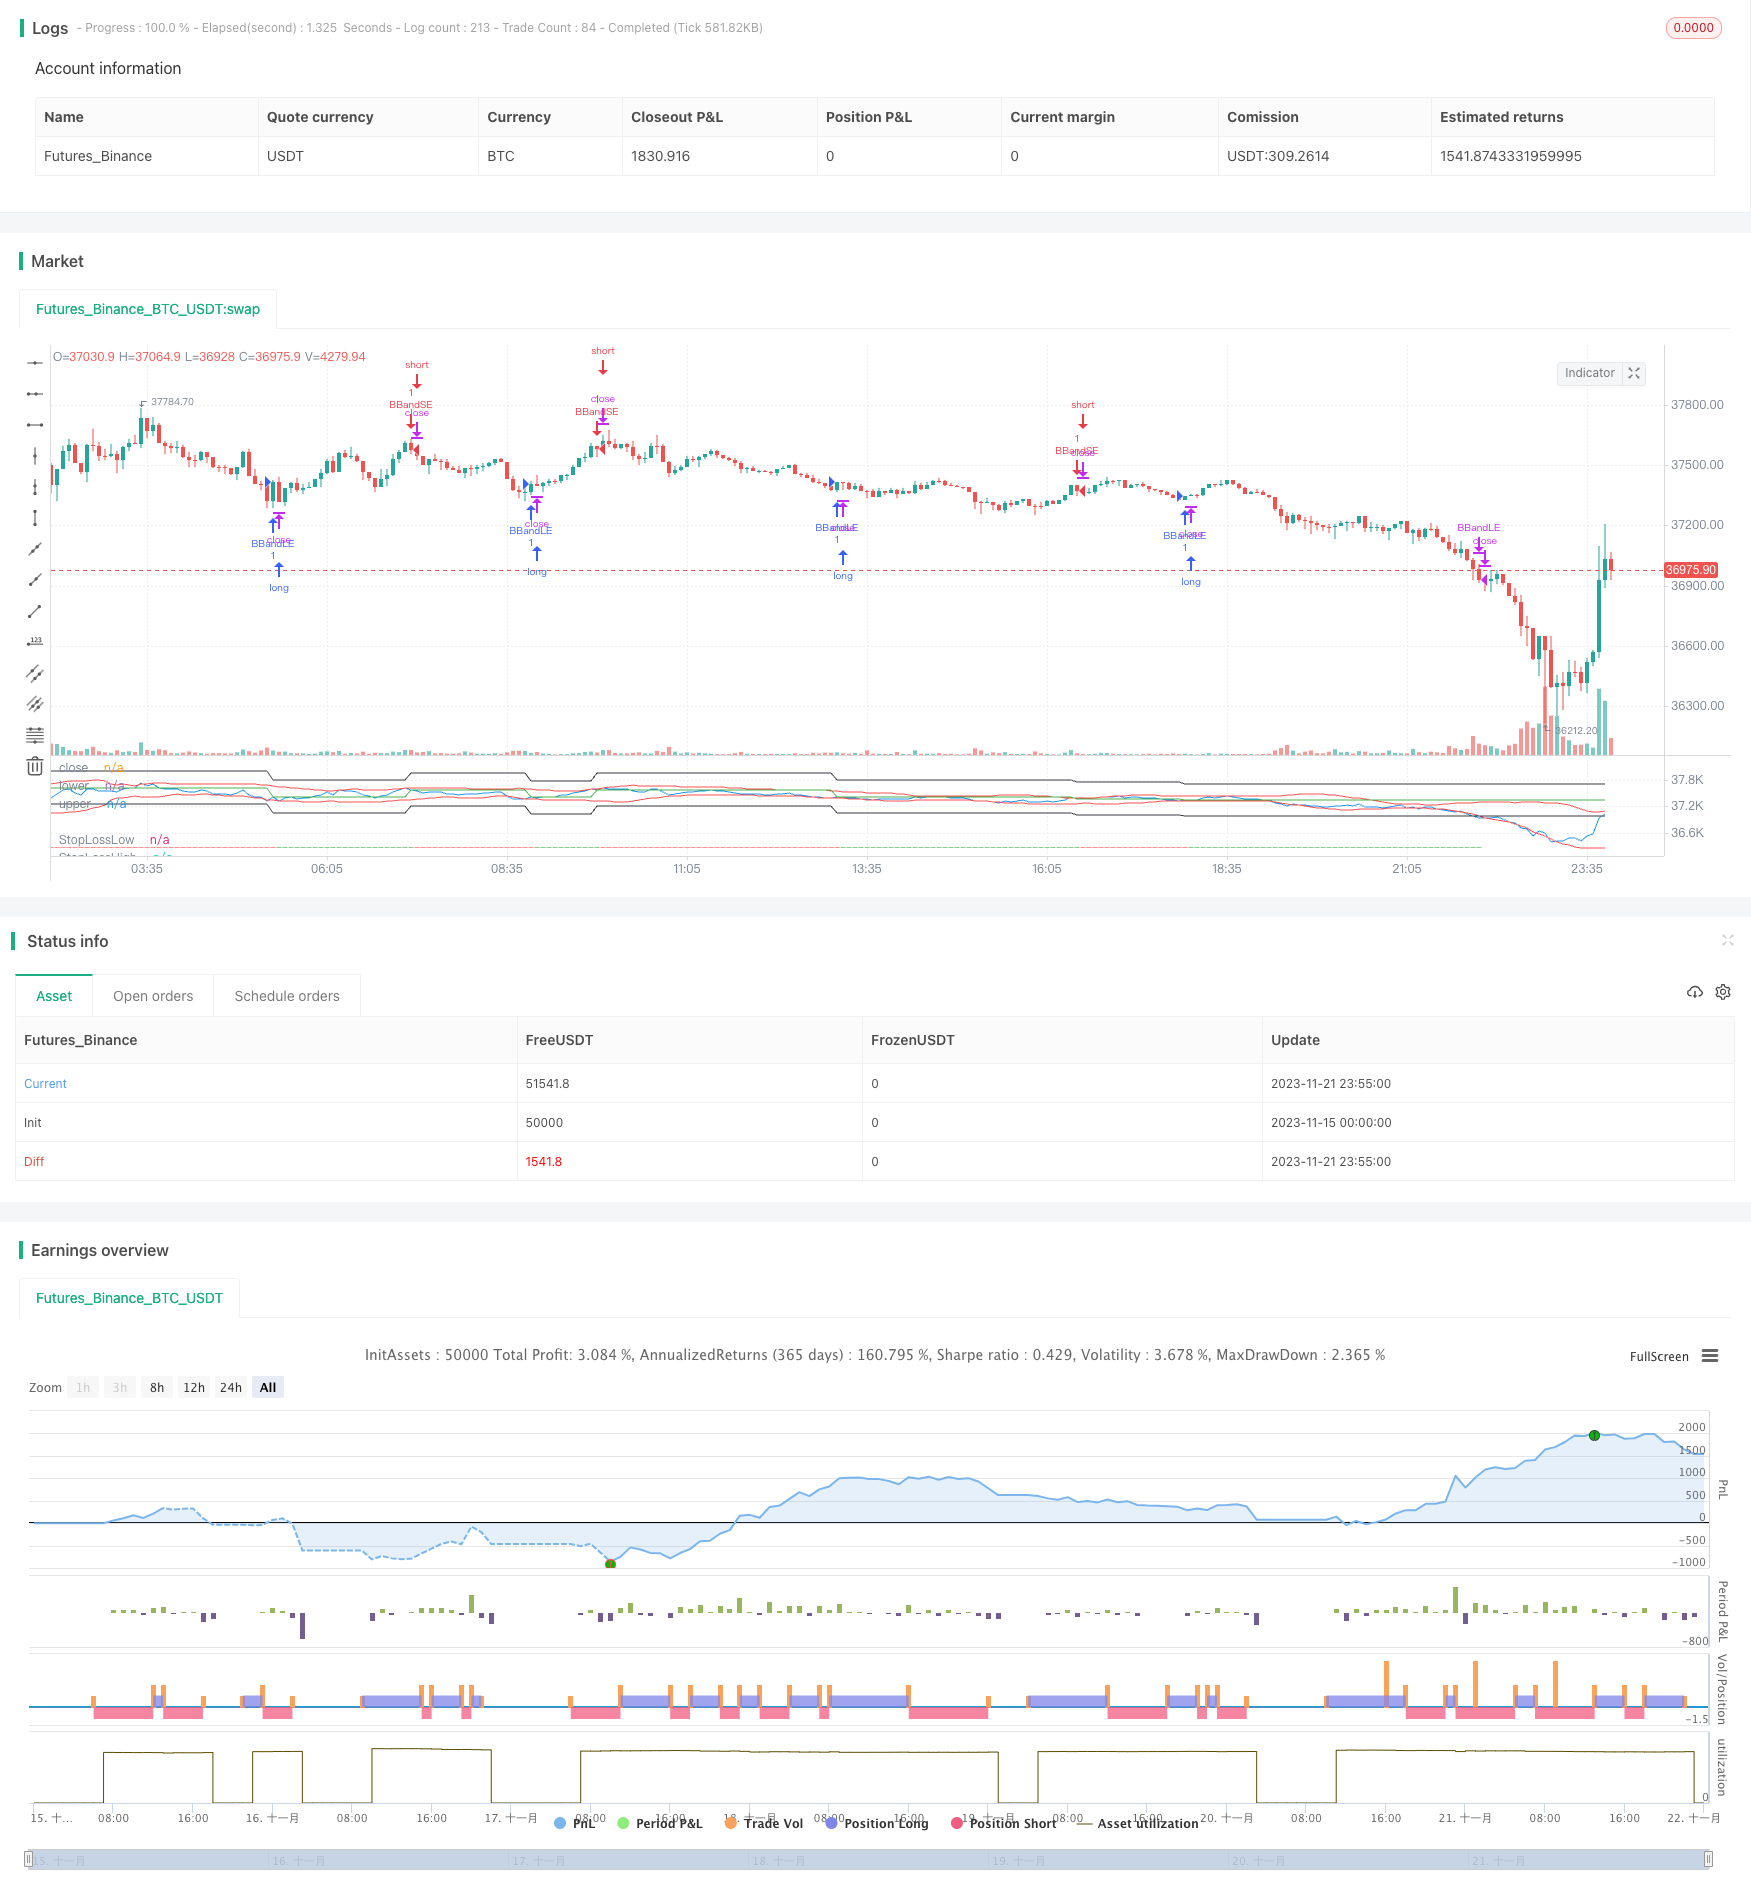Set zoom range to 1h
The height and width of the screenshot is (1898, 1751).
(x=83, y=1387)
